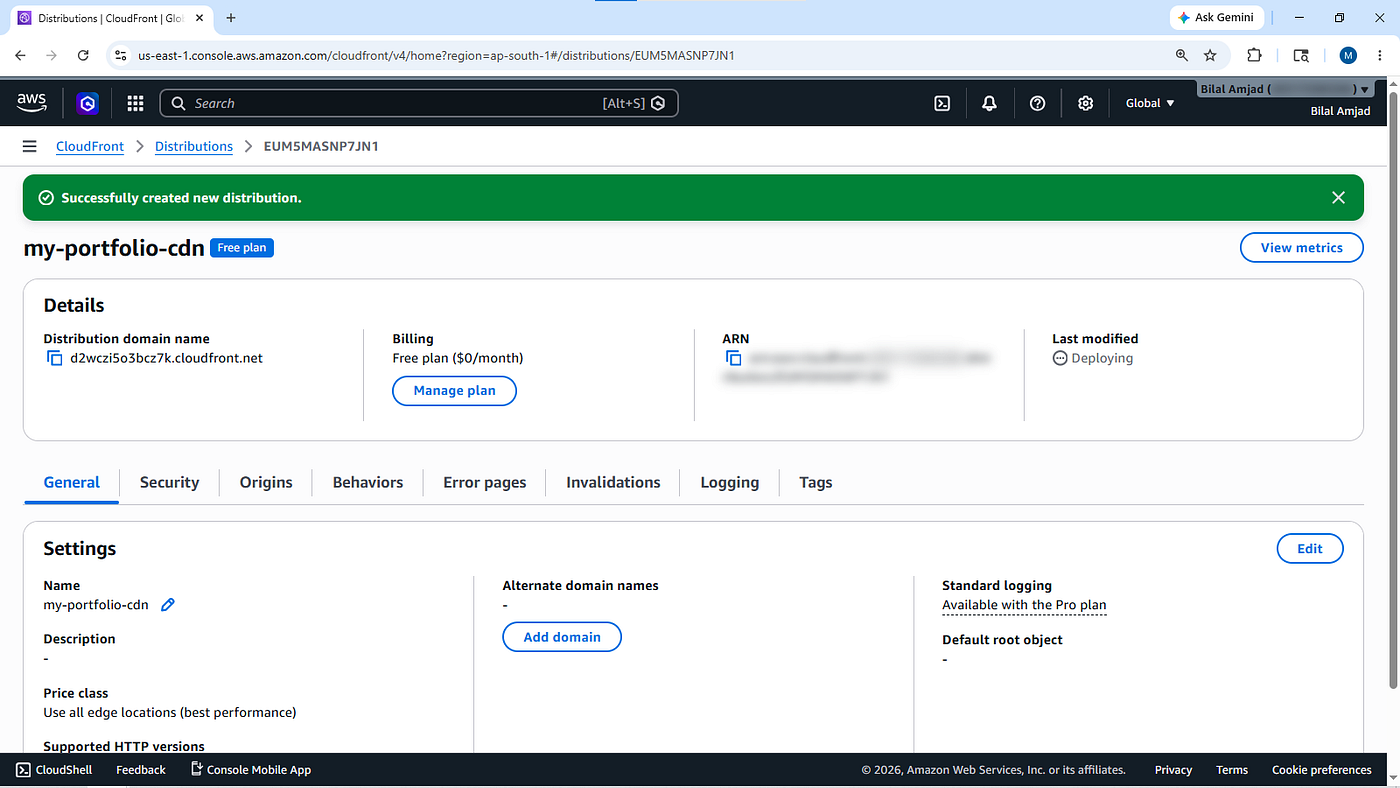Open the notifications bell
The width and height of the screenshot is (1400, 788).
pyautogui.click(x=989, y=103)
